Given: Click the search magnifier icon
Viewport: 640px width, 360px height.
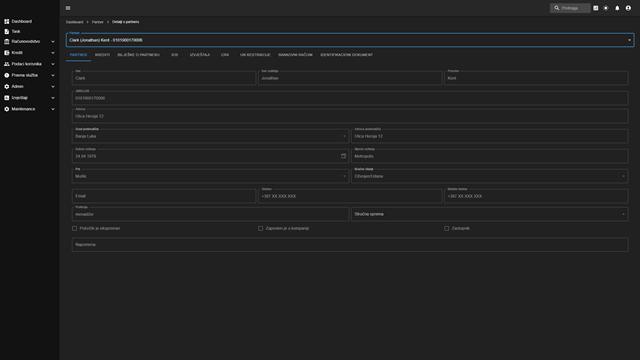Looking at the screenshot, I should 557,8.
